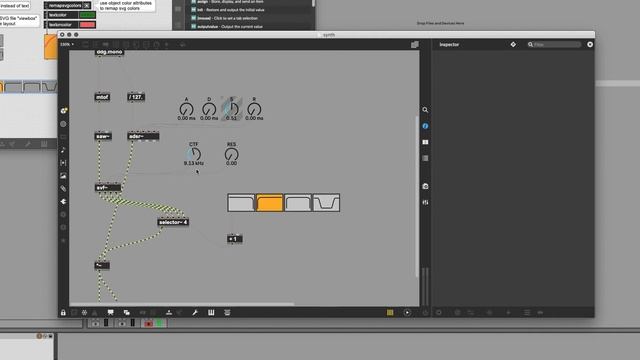
Task: Toggle the blue inspector info icon
Action: tap(425, 126)
